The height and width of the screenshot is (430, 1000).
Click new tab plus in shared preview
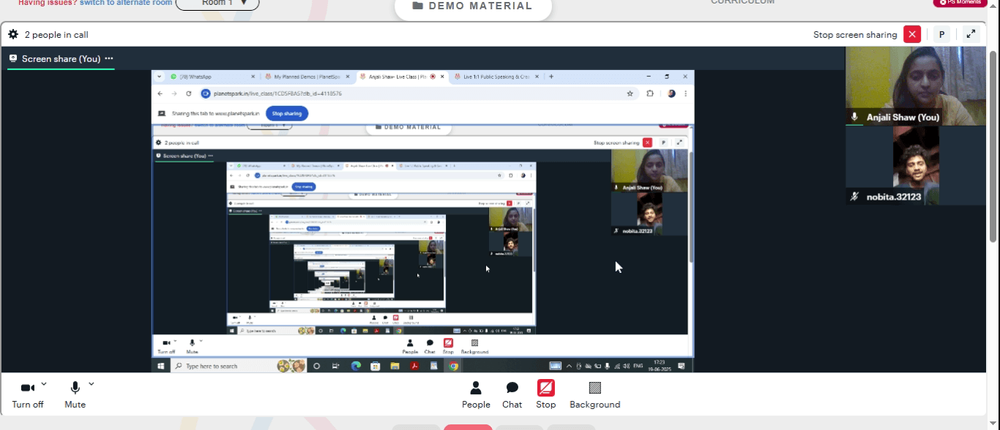point(552,77)
